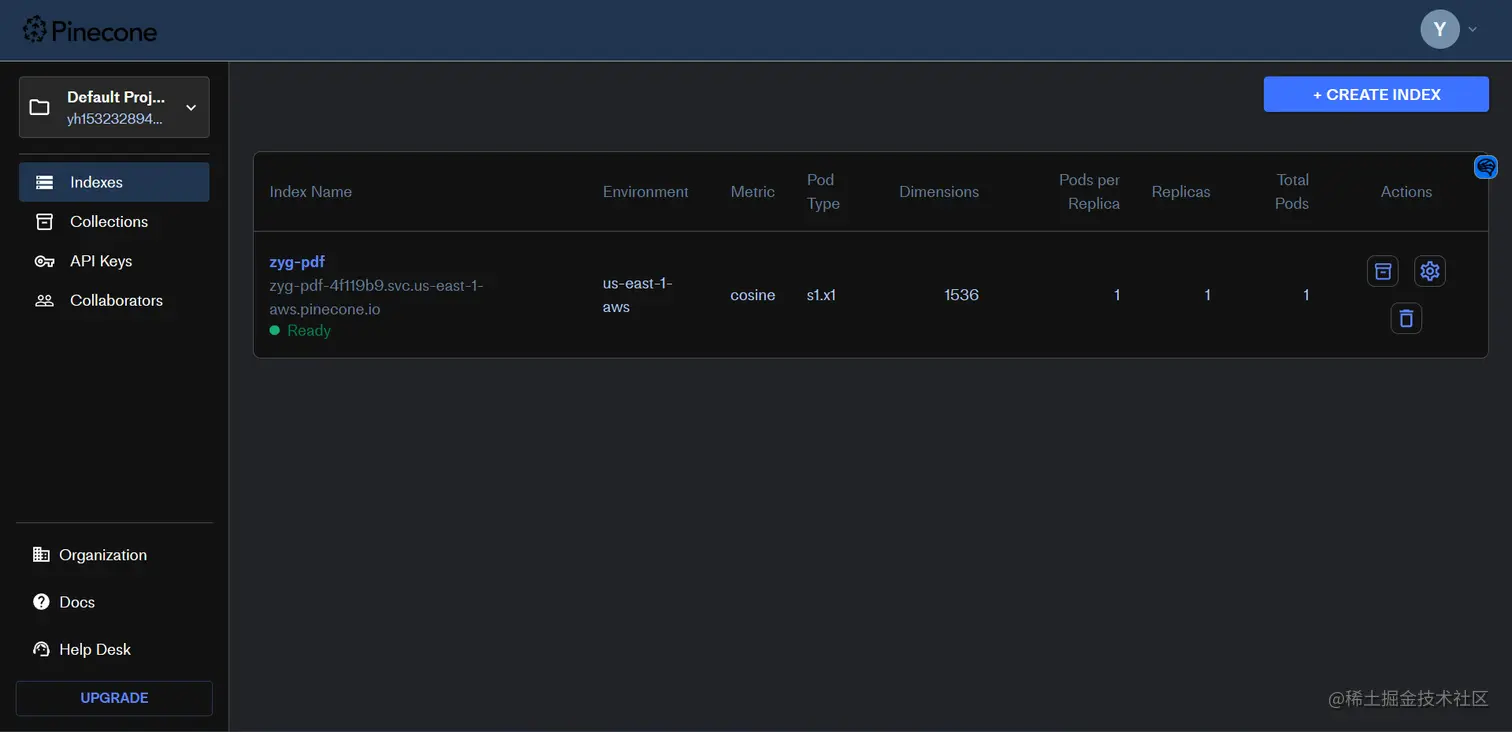Click the CREATE INDEX button
Viewport: 1512px width, 732px height.
pyautogui.click(x=1376, y=94)
